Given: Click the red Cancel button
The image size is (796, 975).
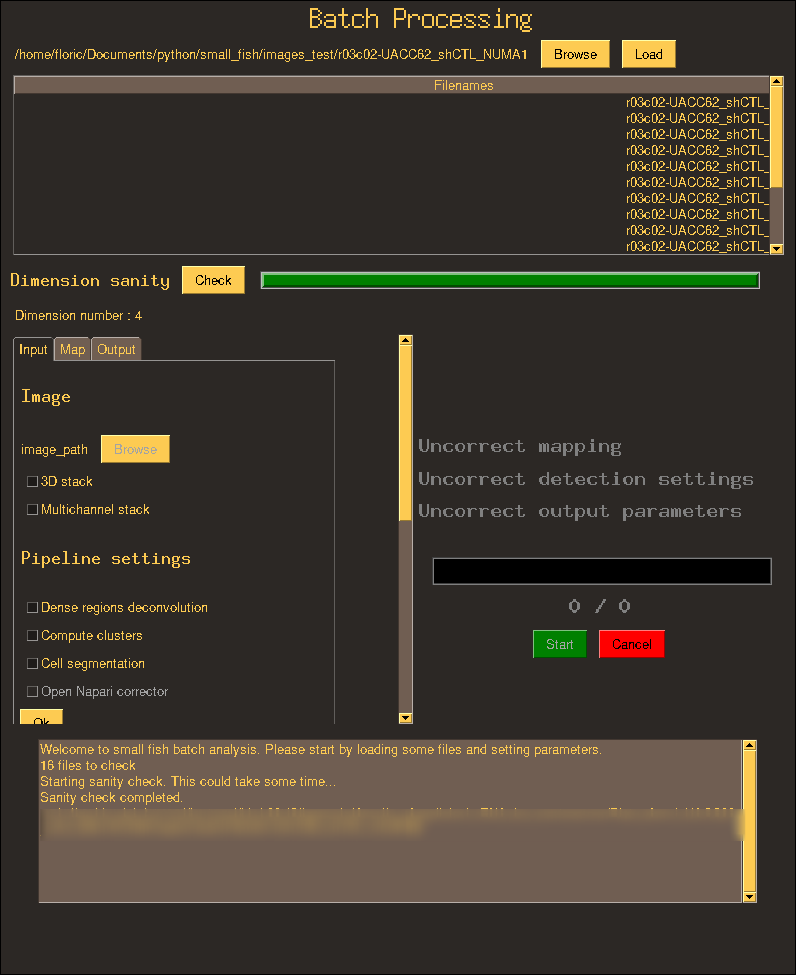Looking at the screenshot, I should [x=632, y=644].
